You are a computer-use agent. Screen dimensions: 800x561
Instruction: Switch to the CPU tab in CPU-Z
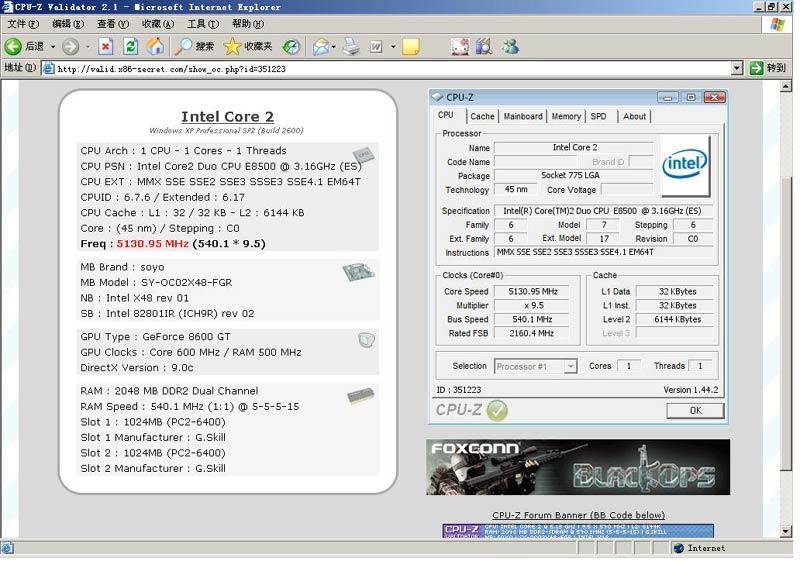(x=446, y=115)
